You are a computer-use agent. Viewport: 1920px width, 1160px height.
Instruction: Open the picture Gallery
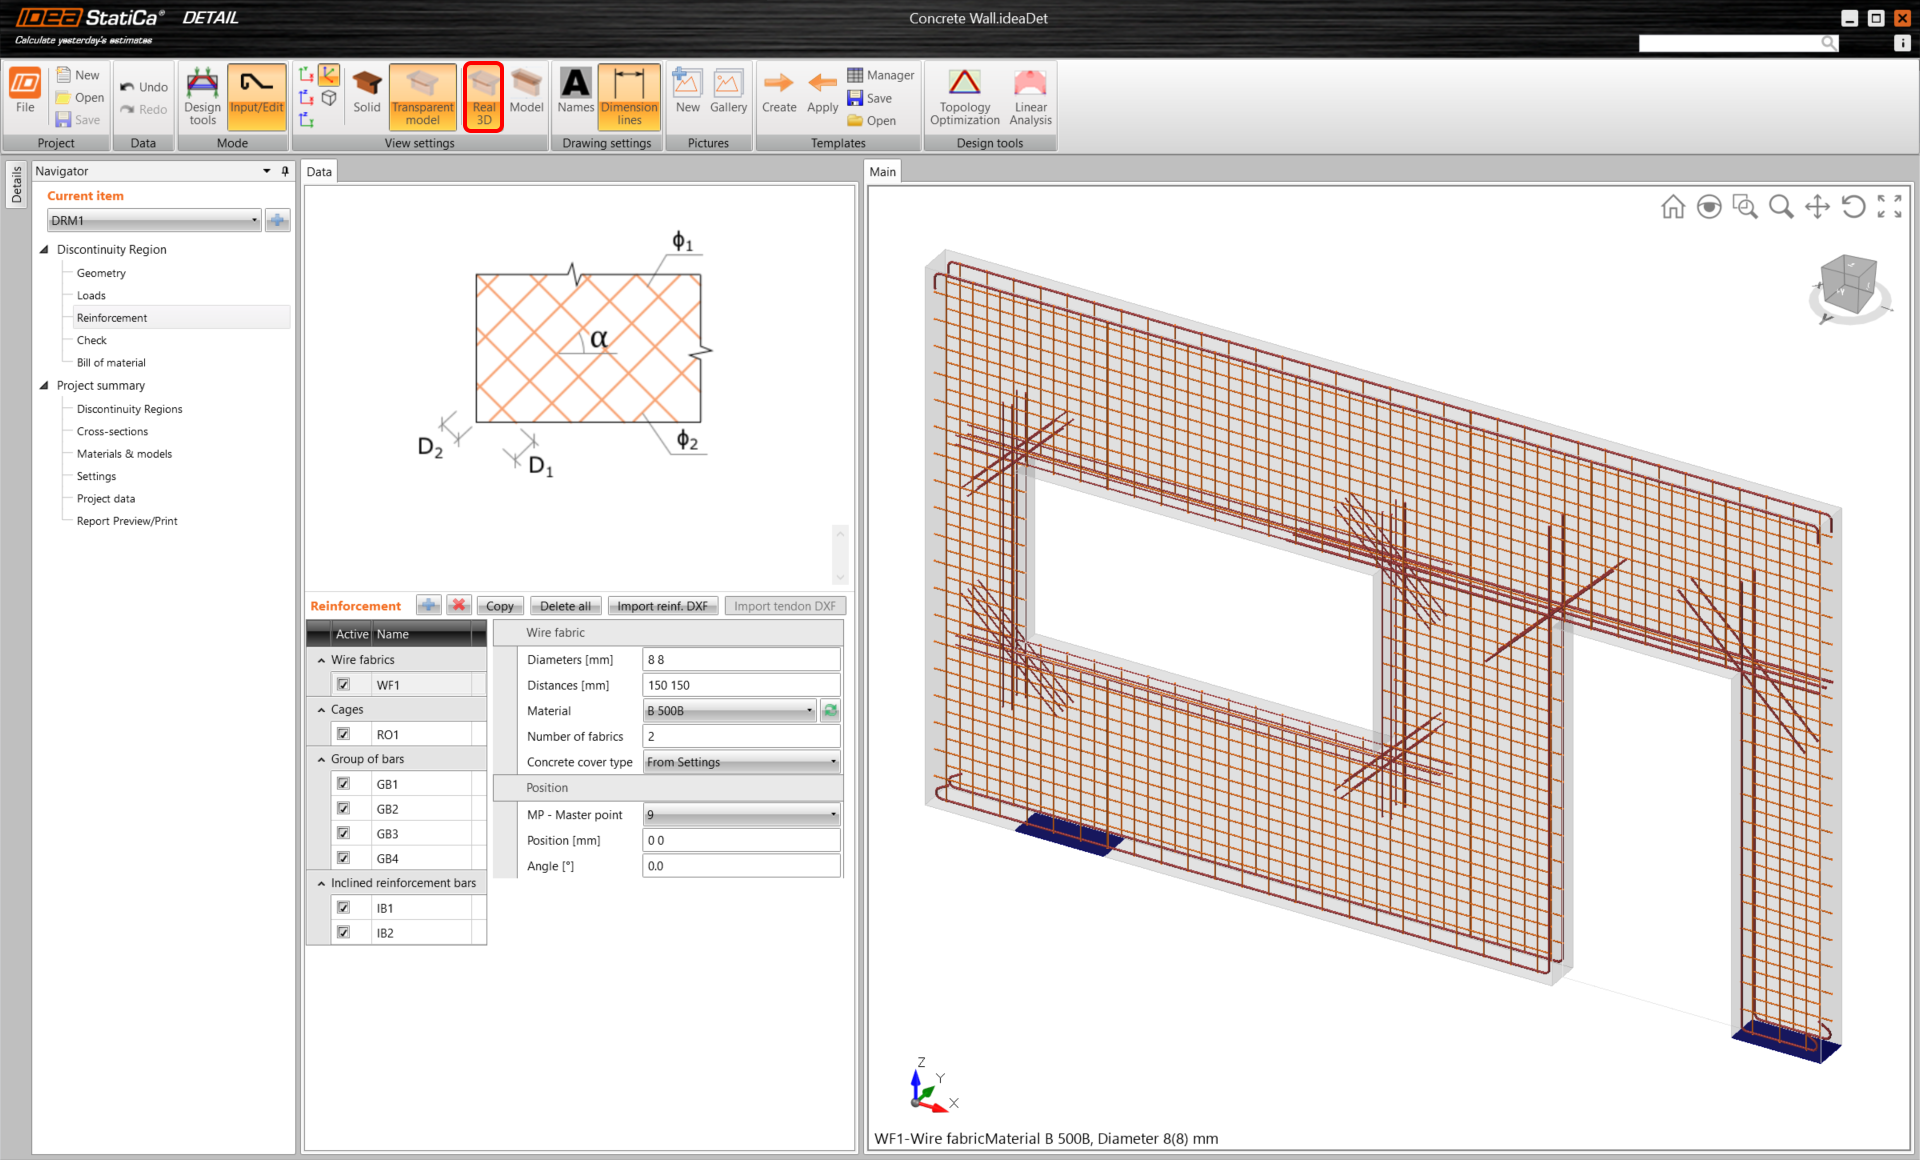click(728, 94)
